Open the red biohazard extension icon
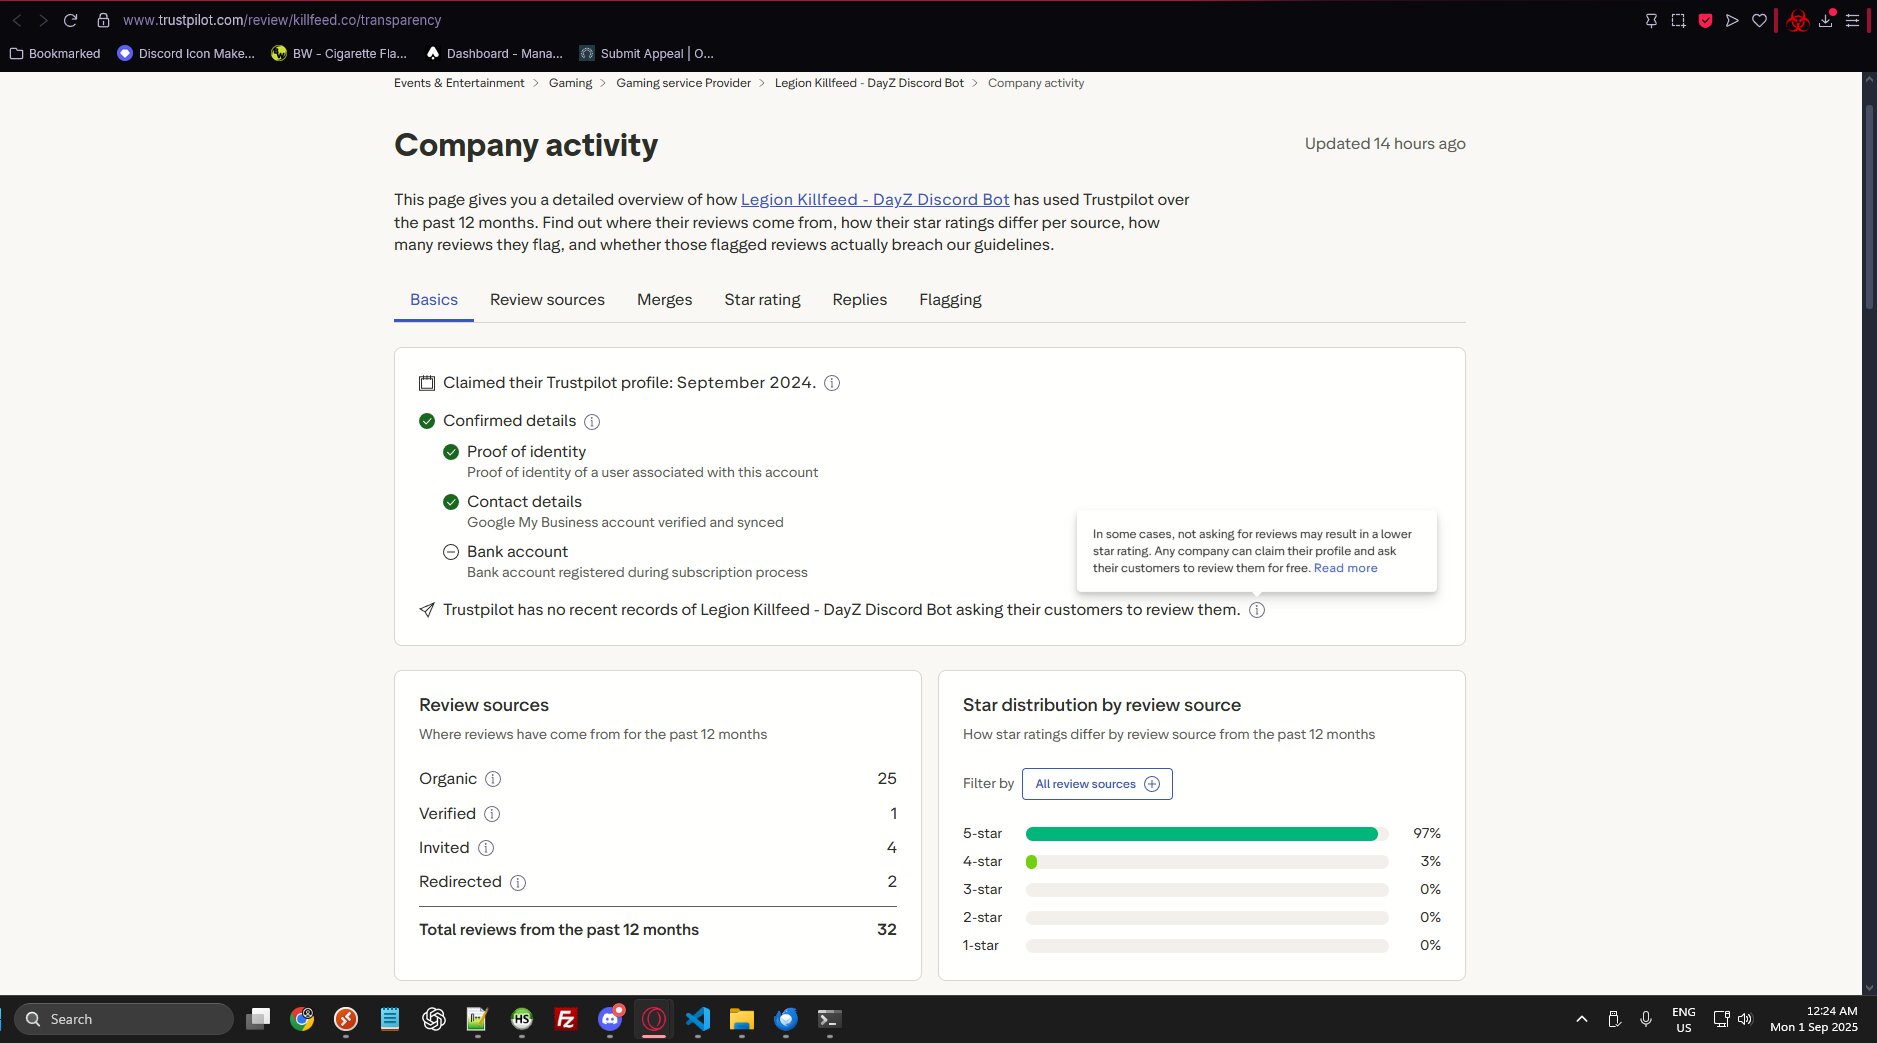 (x=1798, y=20)
